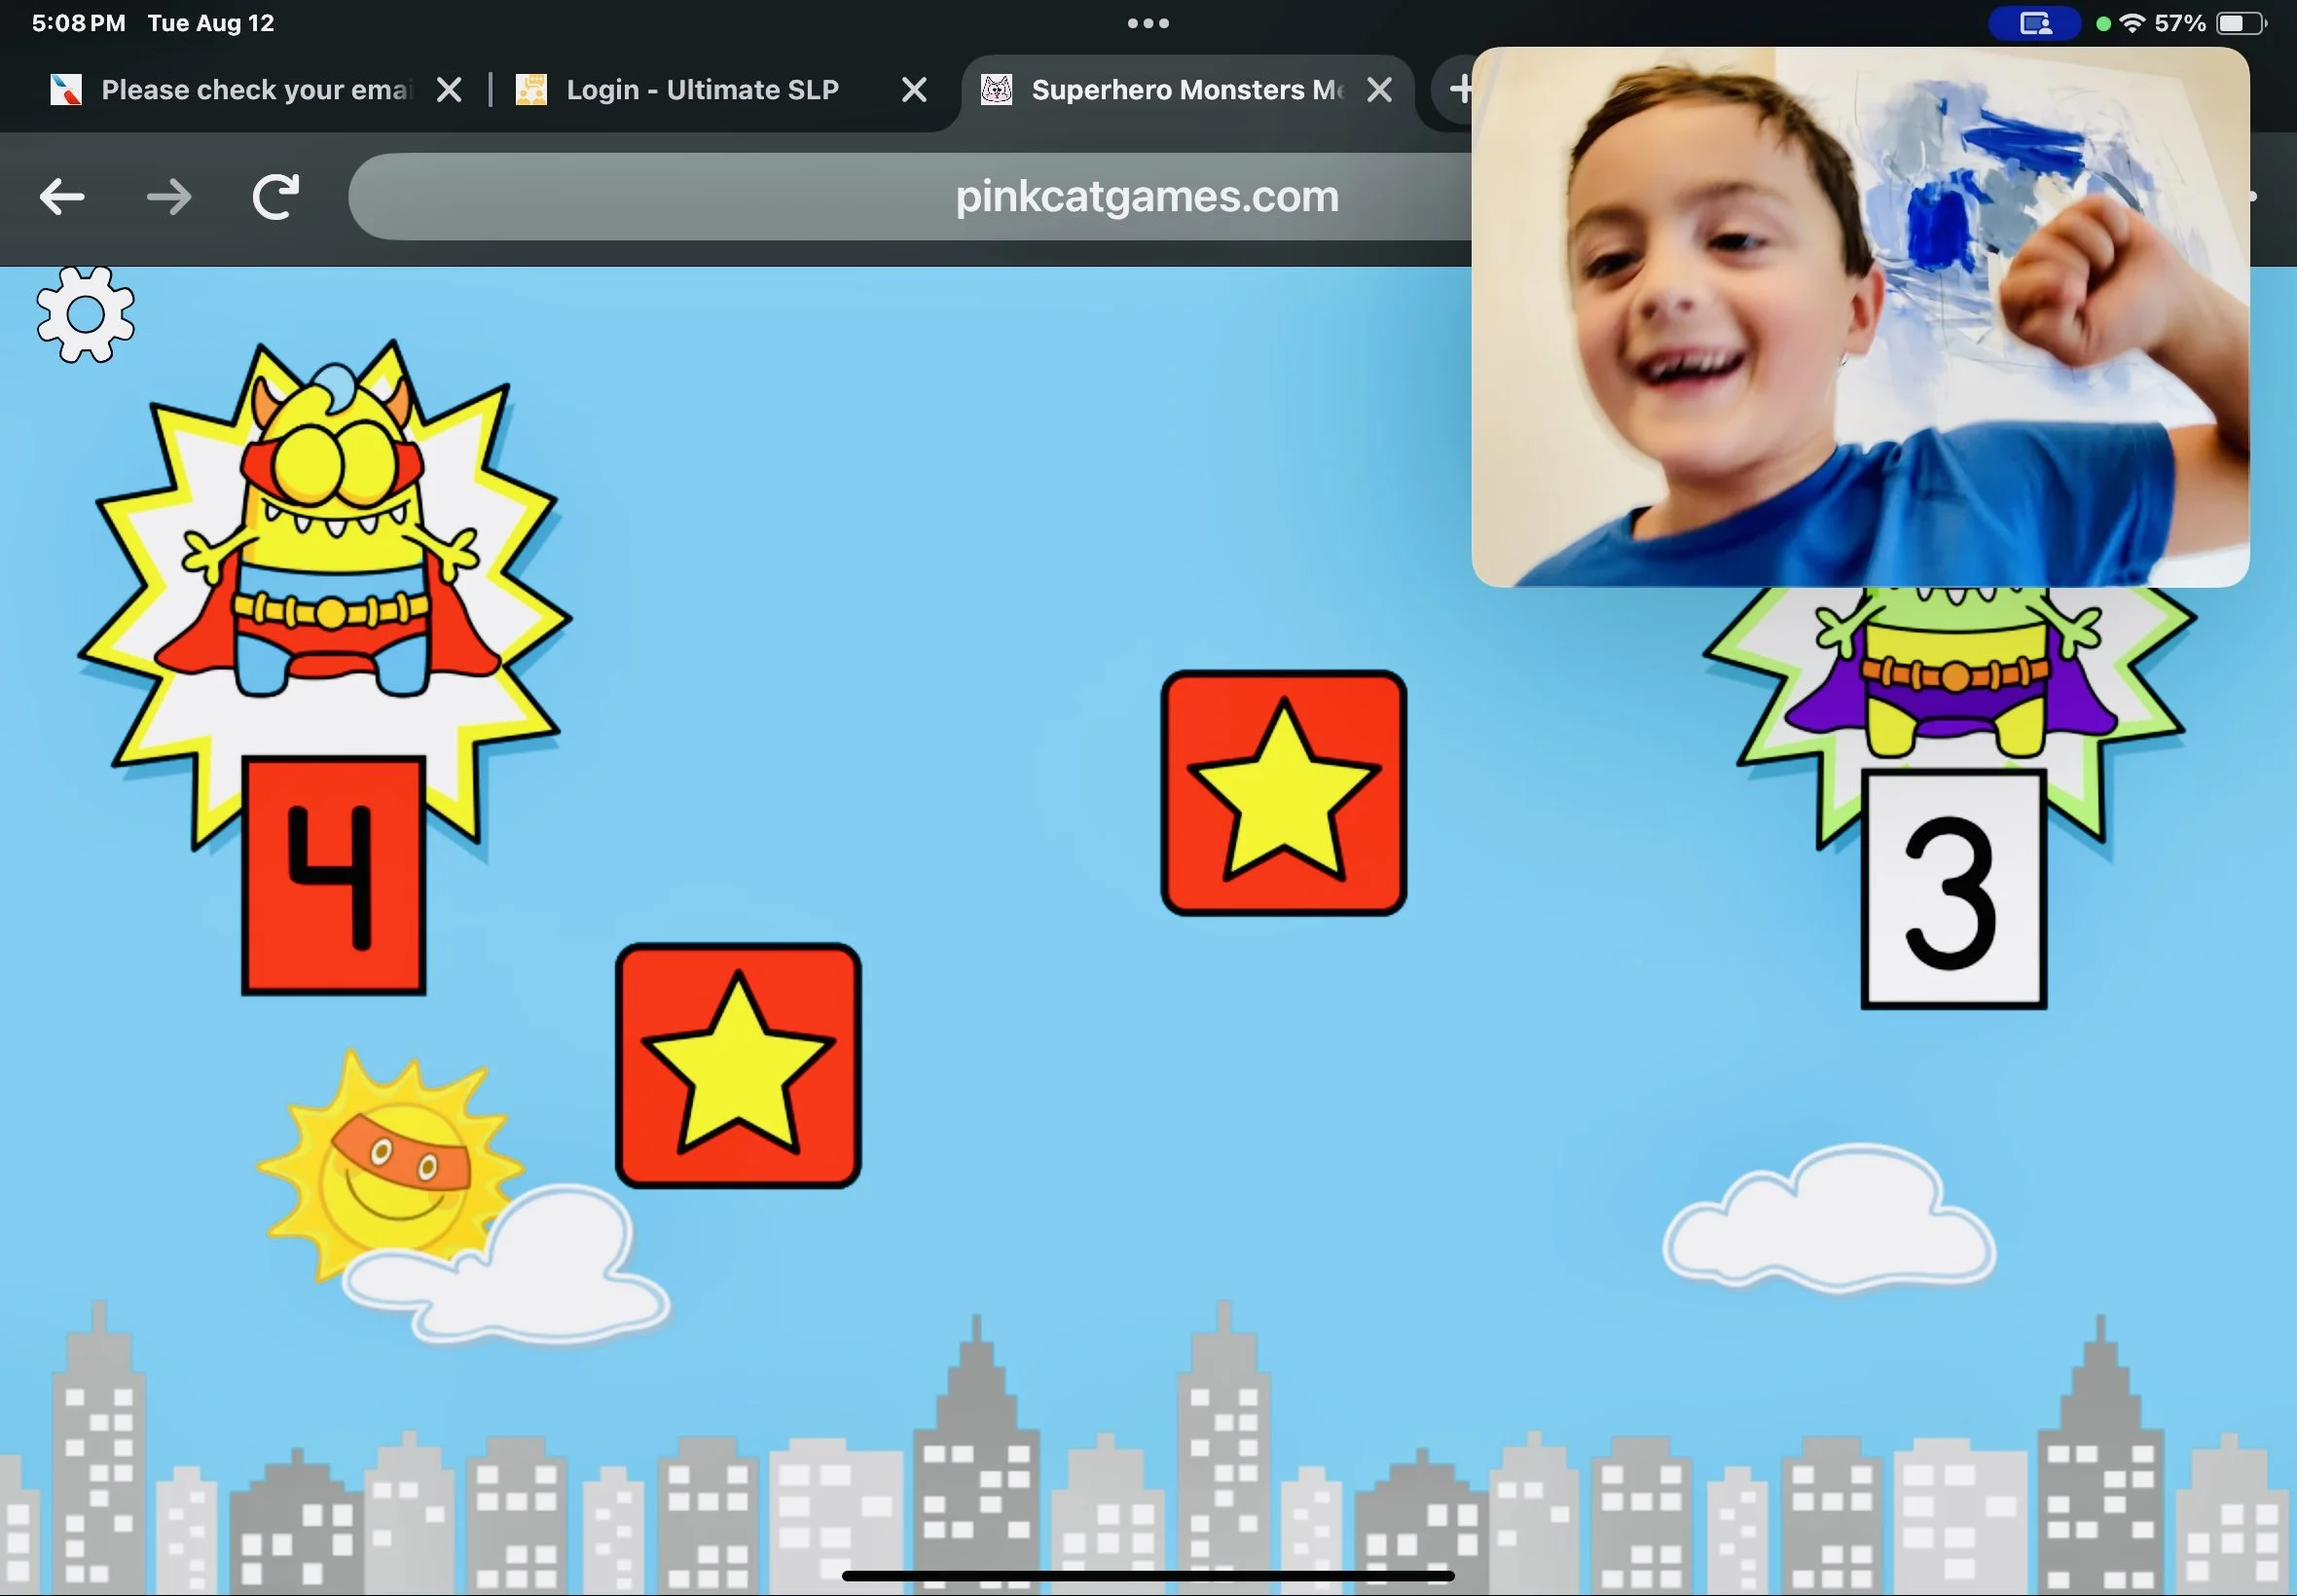Open the game settings gear
Screen dimensions: 2297x1596
tap(85, 315)
